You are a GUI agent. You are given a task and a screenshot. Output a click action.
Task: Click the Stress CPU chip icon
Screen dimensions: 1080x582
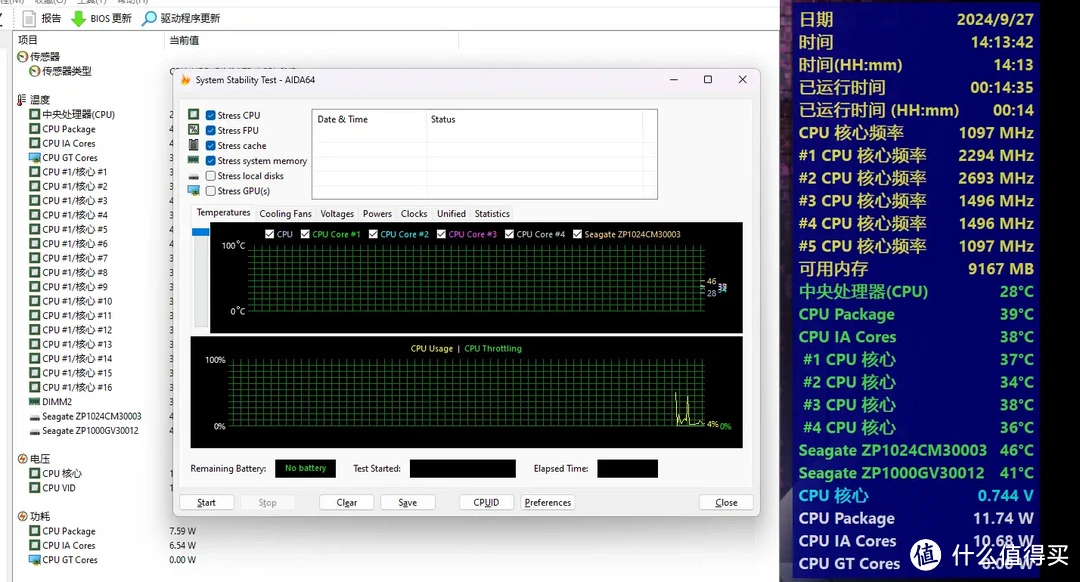point(194,114)
